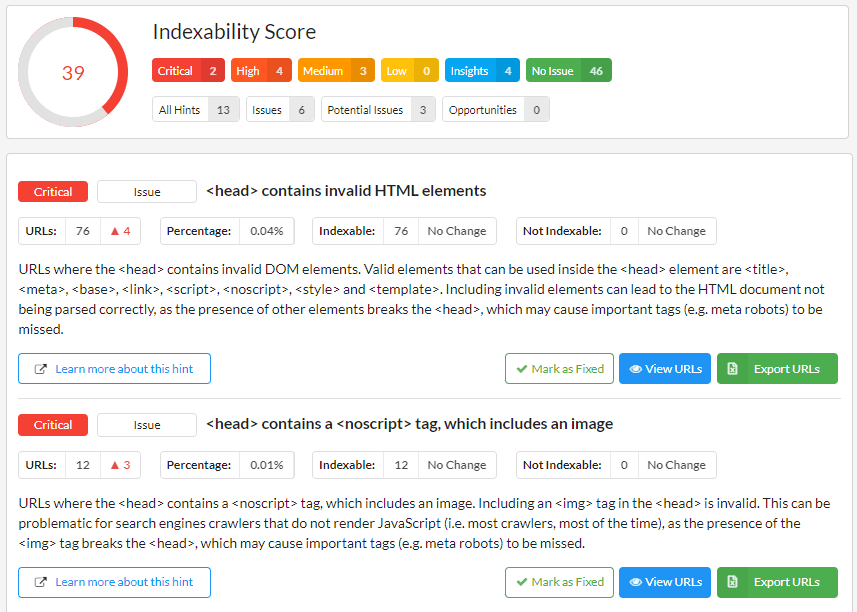
Task: Click eye icon for invalid HTML elements URLs
Action: (x=636, y=369)
